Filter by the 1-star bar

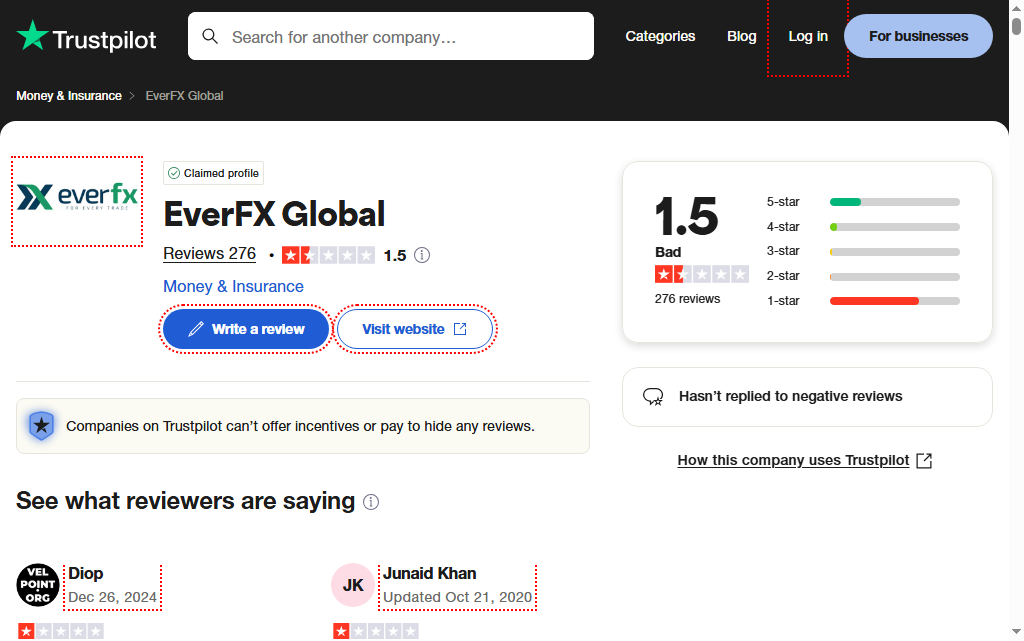[863, 301]
